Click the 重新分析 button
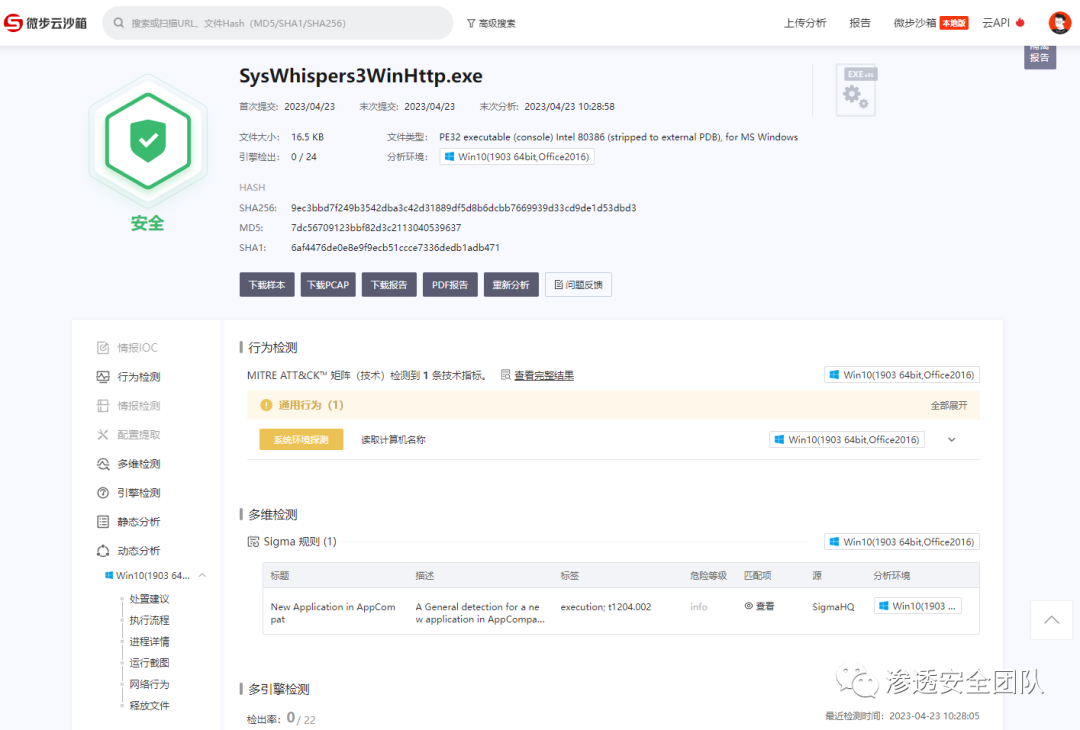 (x=511, y=284)
